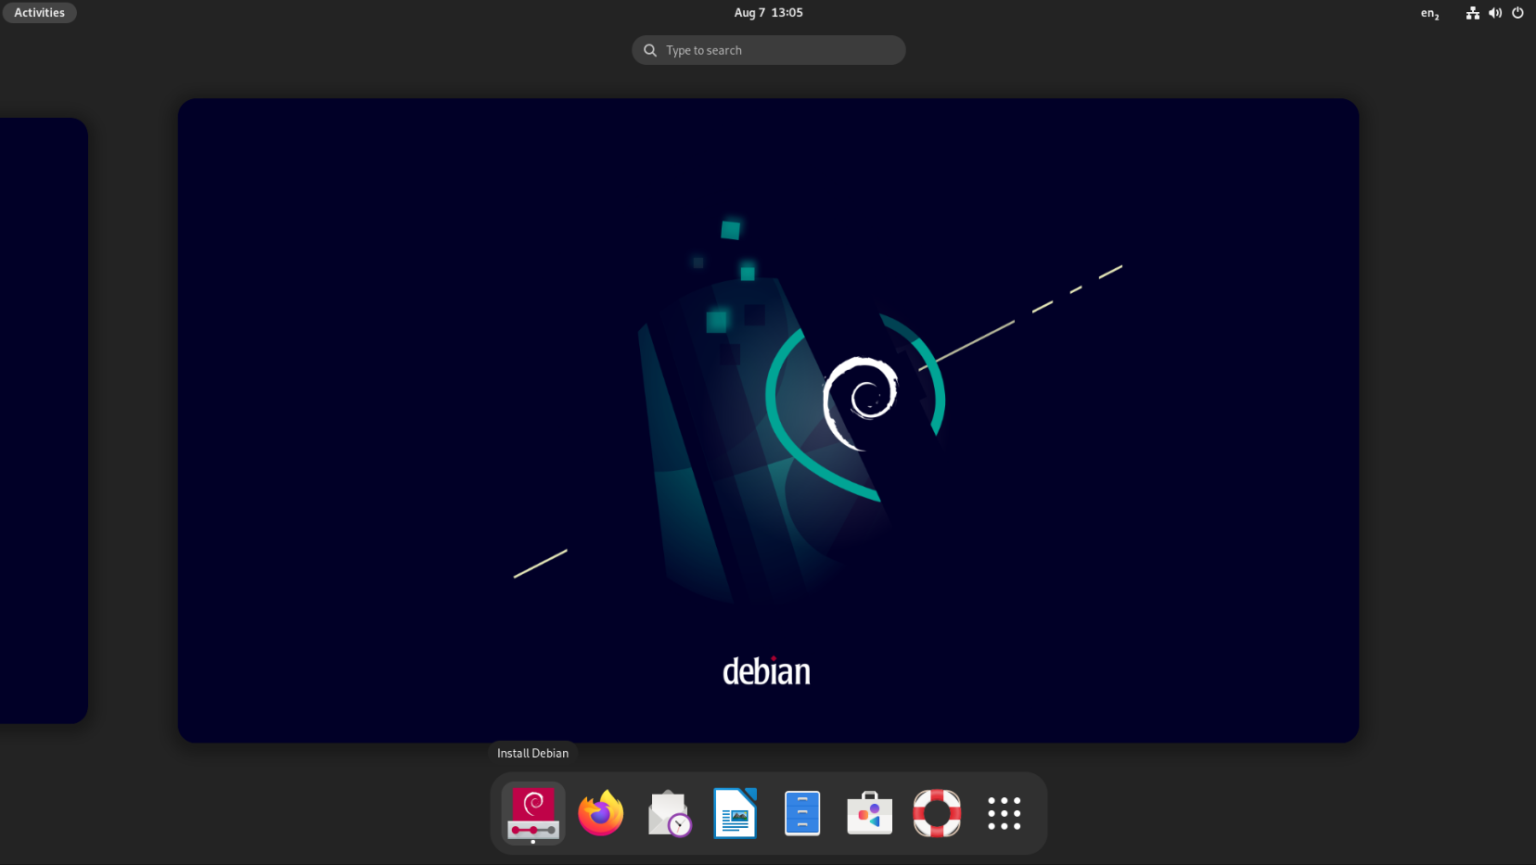
Task: Open the power menu
Action: click(1518, 12)
